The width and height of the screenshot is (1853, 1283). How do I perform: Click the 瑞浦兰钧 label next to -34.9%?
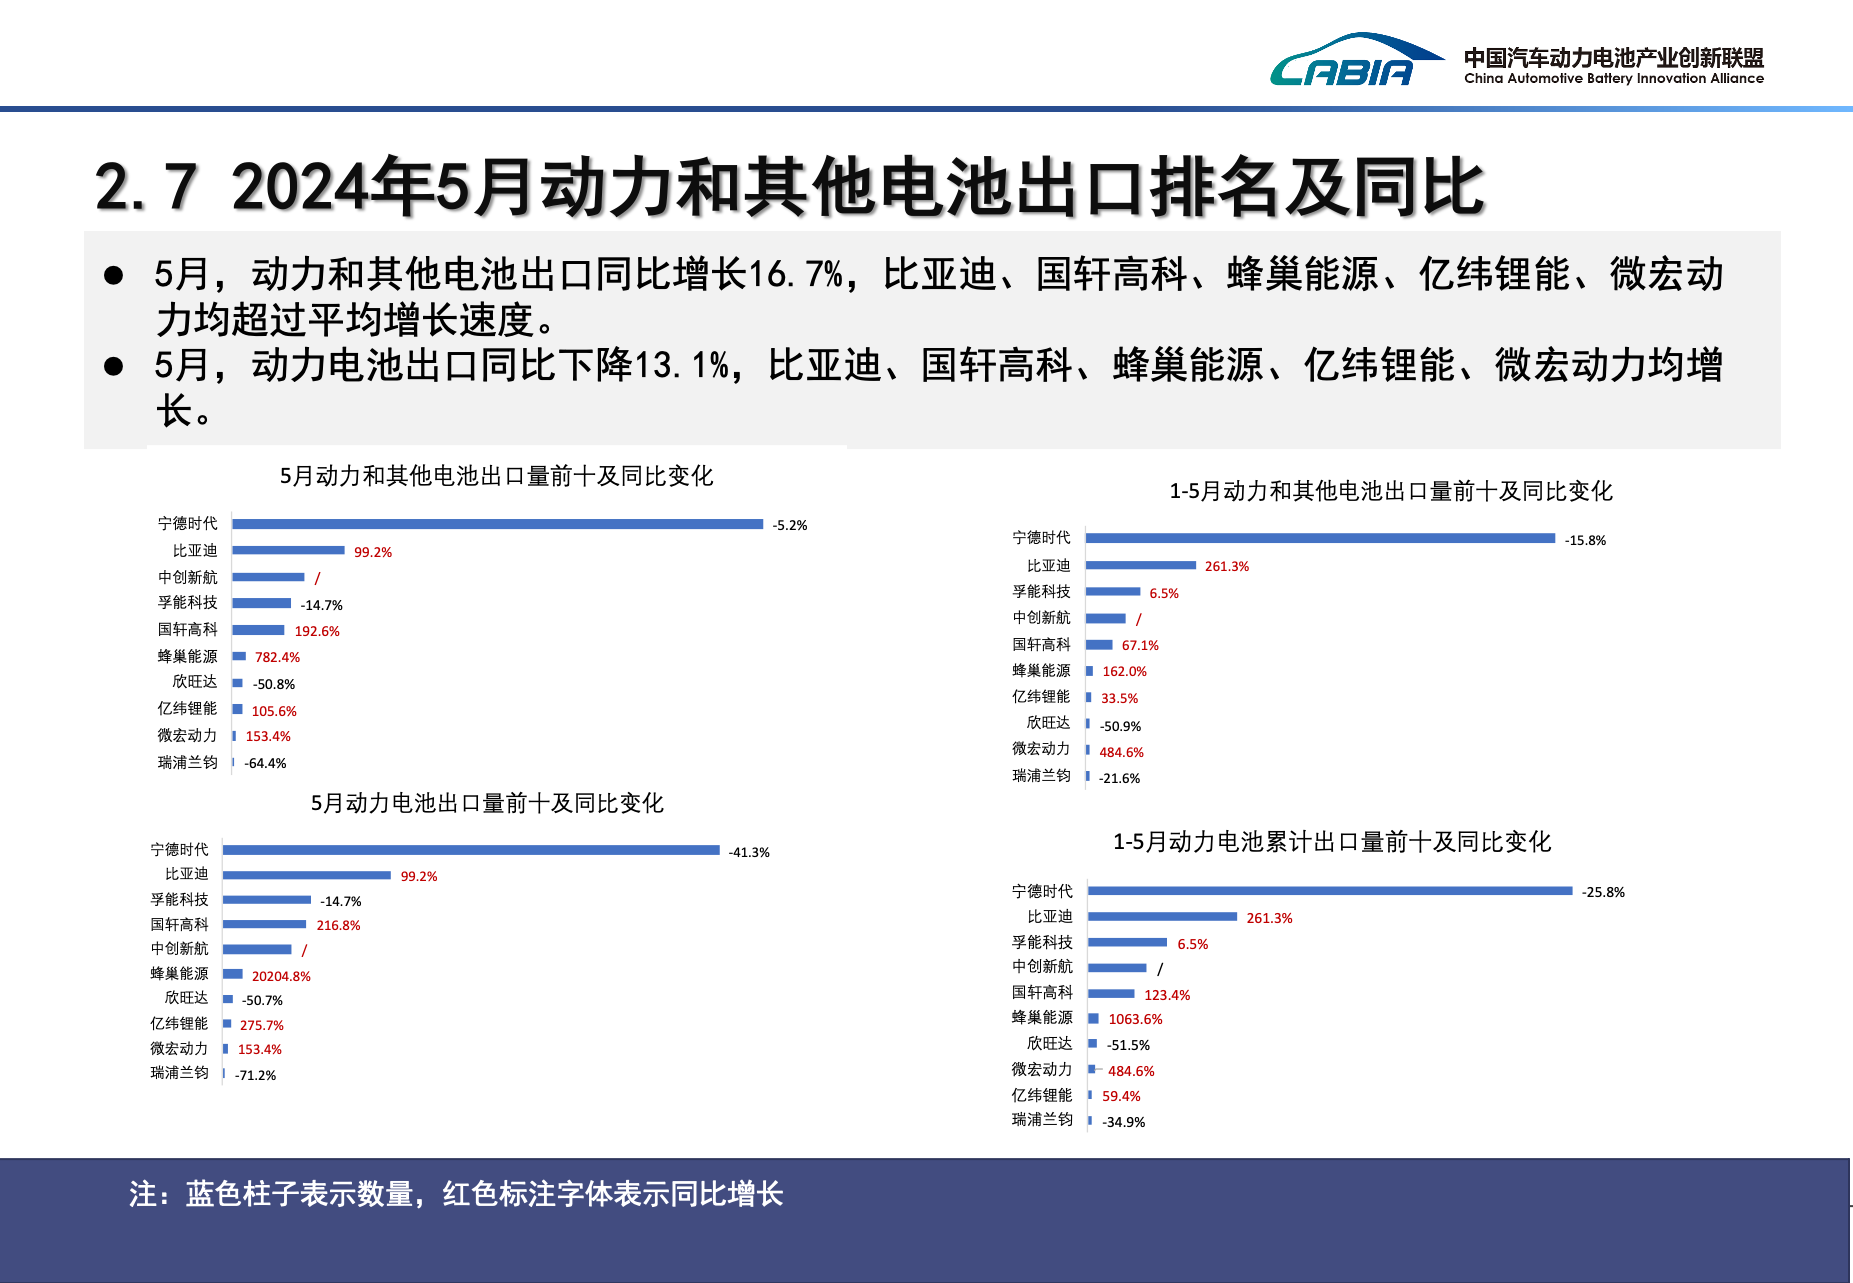1042,1119
